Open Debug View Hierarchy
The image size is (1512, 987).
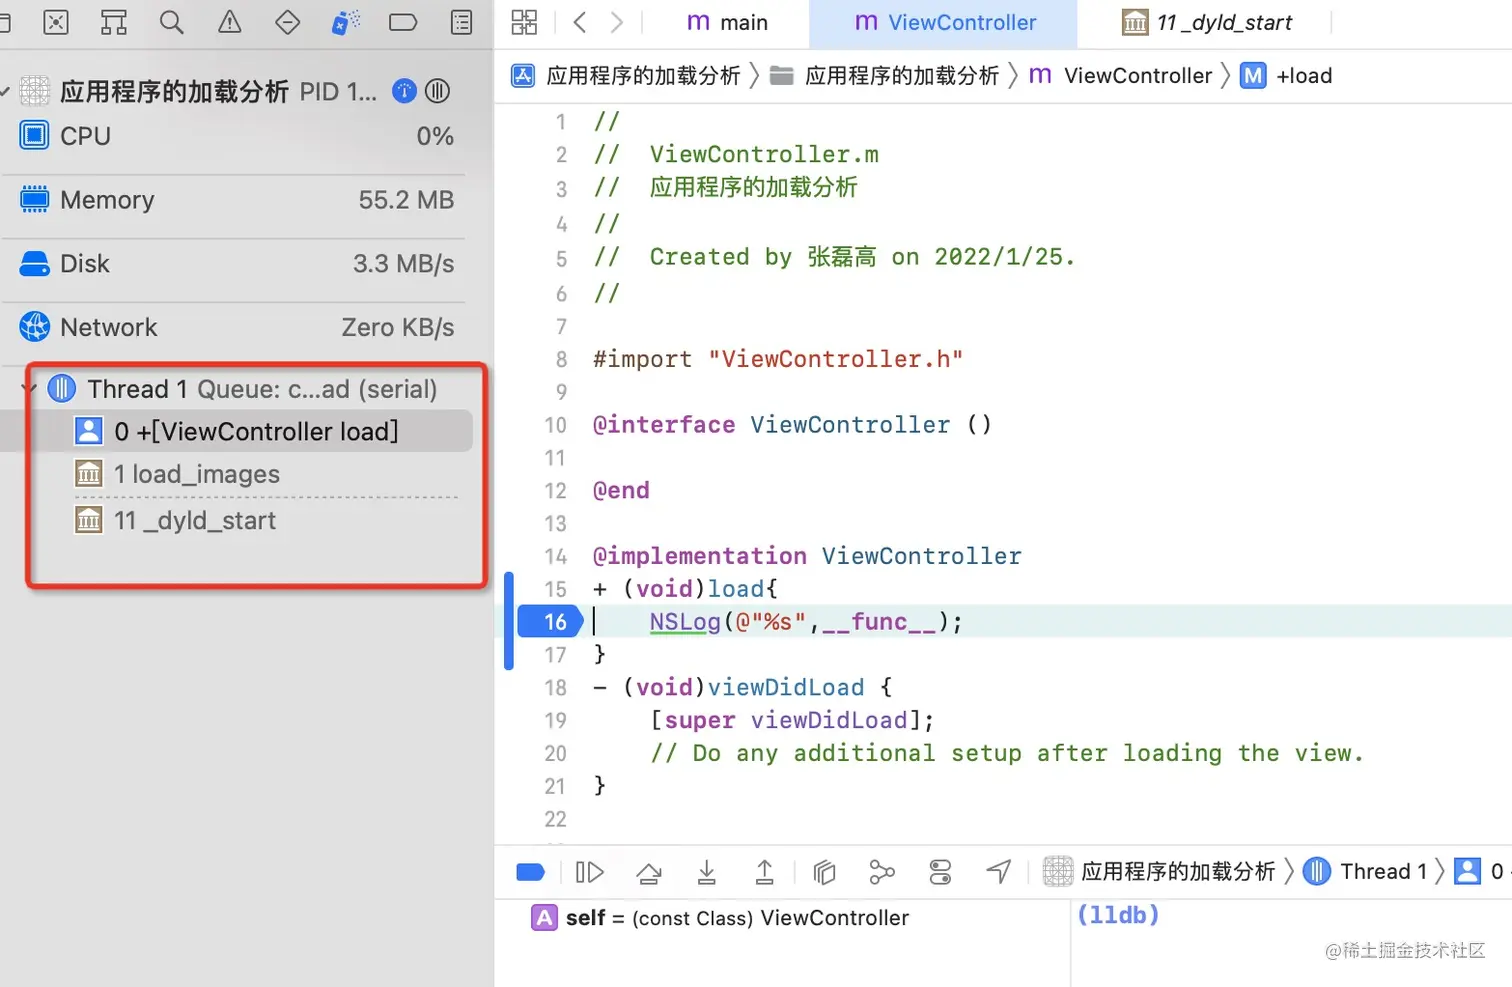(x=824, y=872)
